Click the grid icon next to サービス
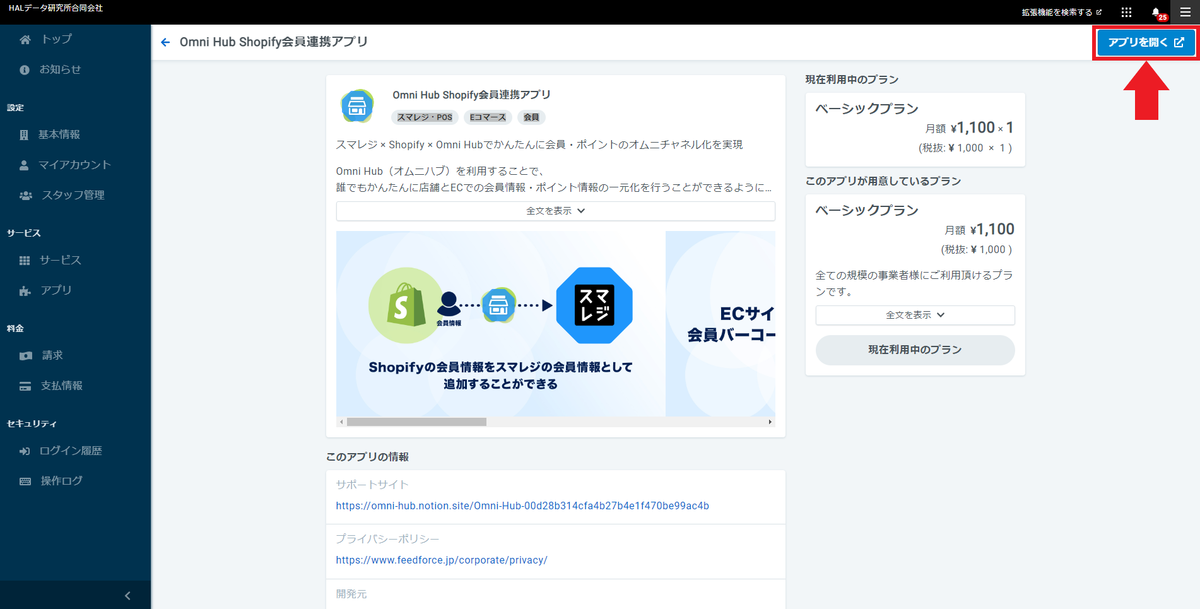 click(25, 260)
